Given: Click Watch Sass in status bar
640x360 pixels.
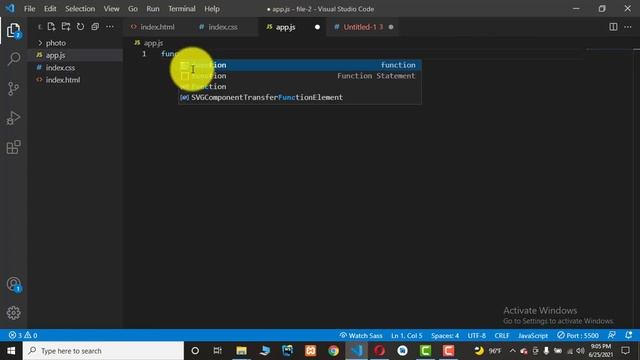Looking at the screenshot, I should (361, 336).
